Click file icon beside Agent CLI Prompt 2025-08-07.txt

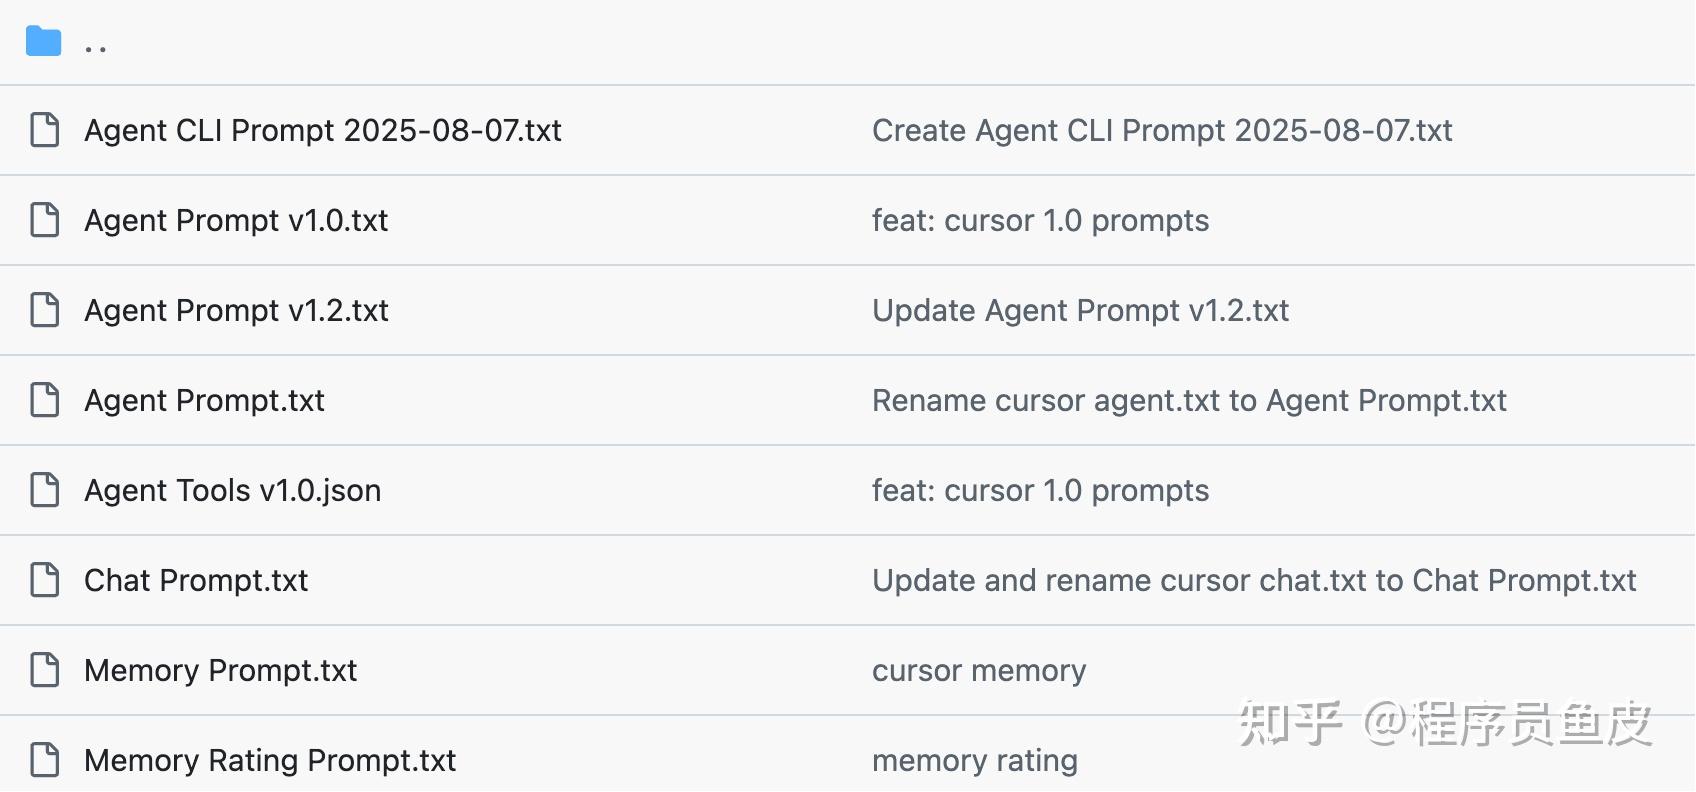click(45, 130)
